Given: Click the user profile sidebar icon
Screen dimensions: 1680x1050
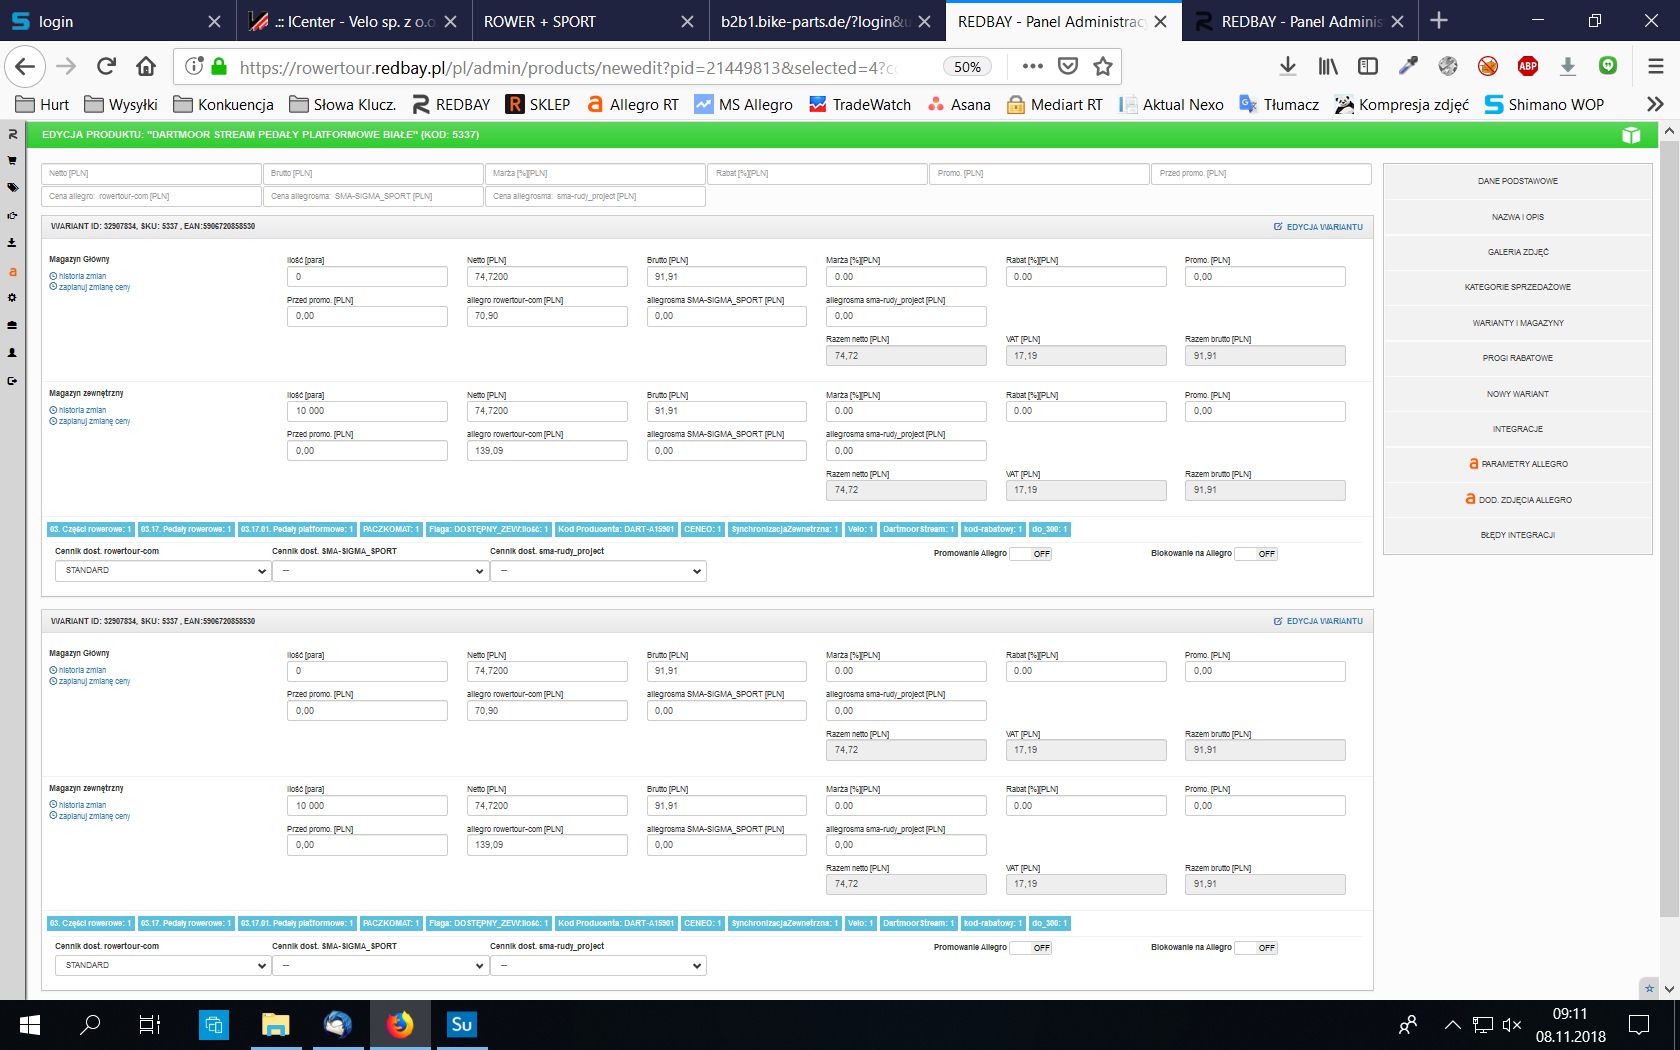Looking at the screenshot, I should [12, 353].
